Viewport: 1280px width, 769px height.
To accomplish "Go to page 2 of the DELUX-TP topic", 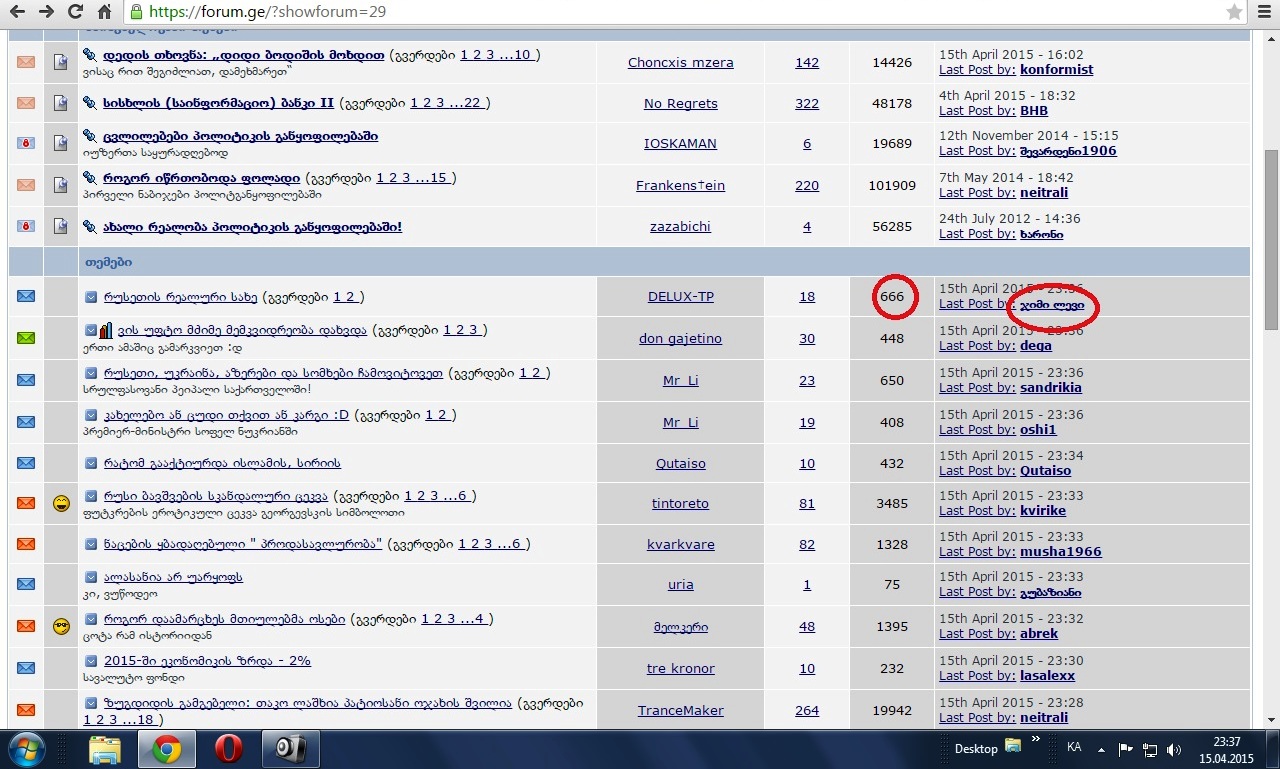I will click(x=350, y=297).
